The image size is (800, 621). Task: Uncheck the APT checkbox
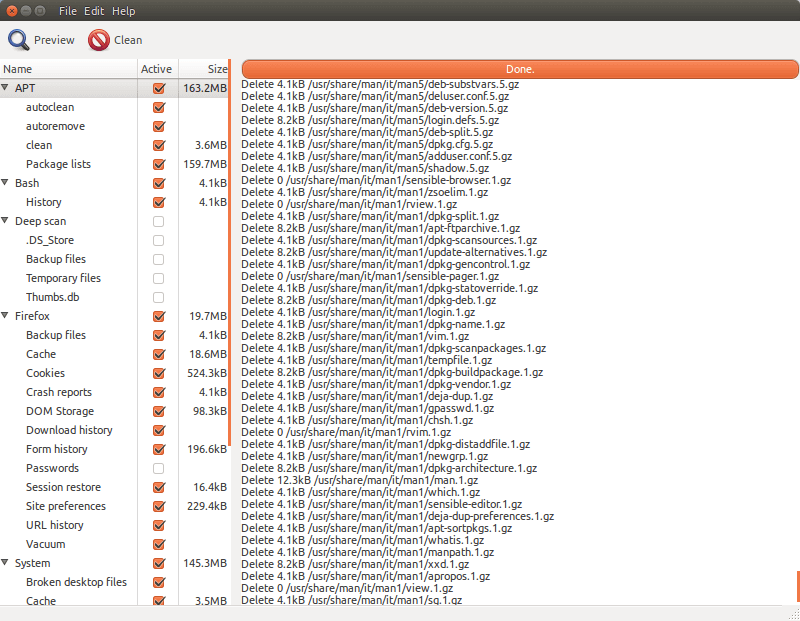(x=159, y=88)
